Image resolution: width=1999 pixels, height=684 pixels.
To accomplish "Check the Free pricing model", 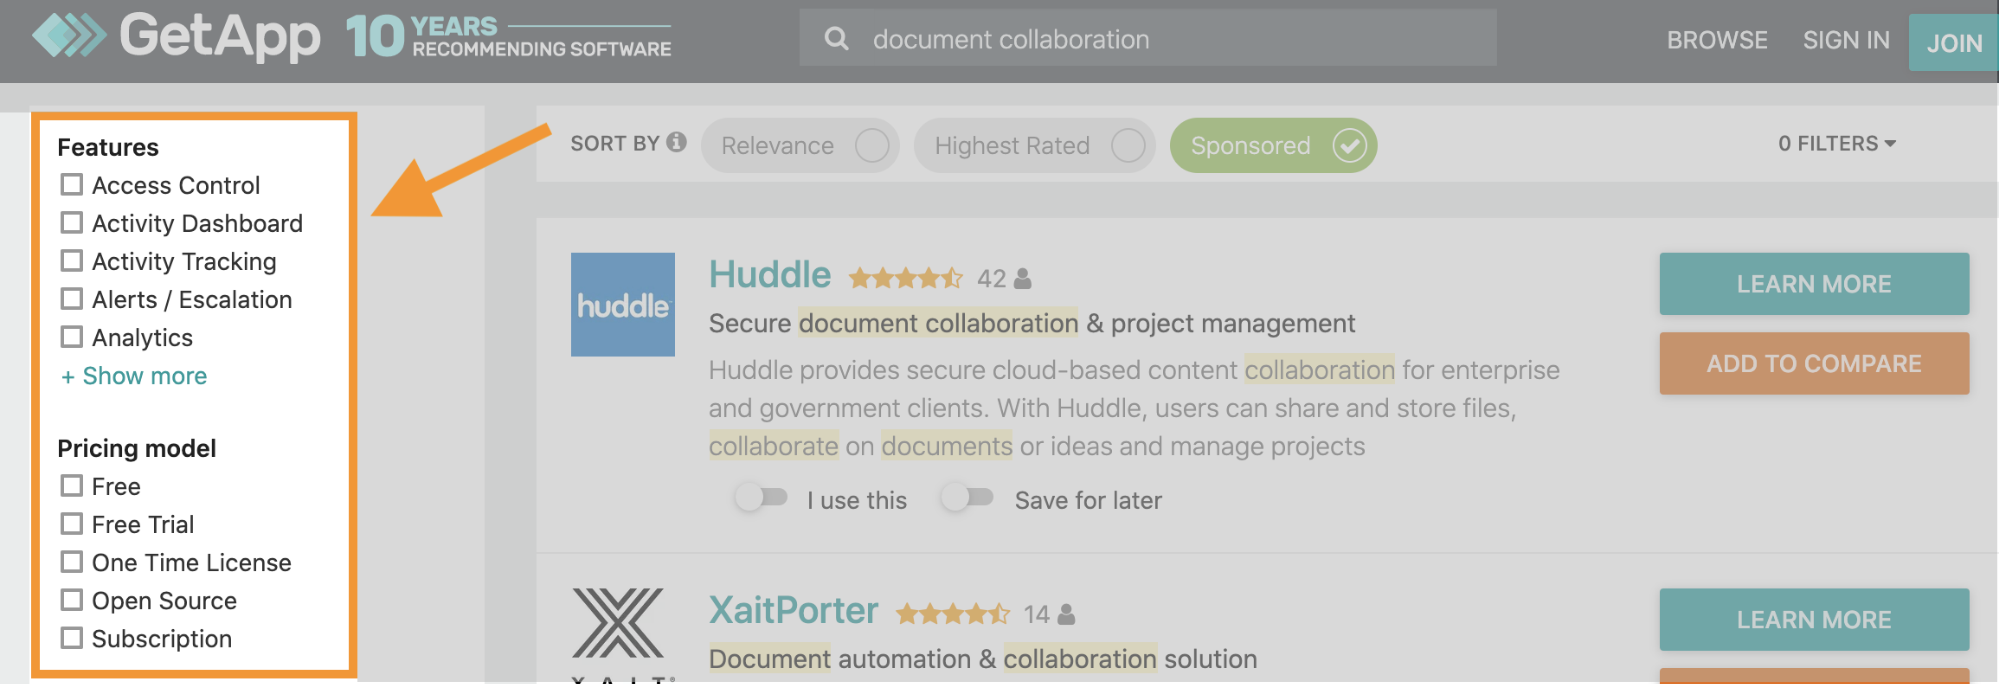I will [x=72, y=486].
